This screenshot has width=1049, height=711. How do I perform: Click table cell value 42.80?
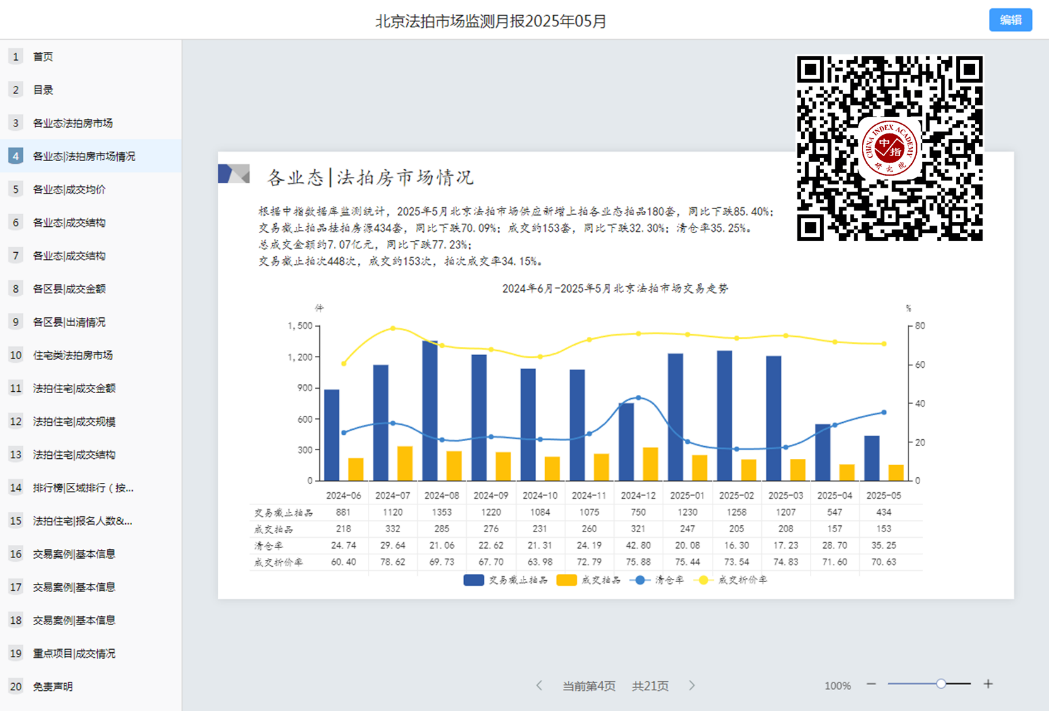coord(638,546)
